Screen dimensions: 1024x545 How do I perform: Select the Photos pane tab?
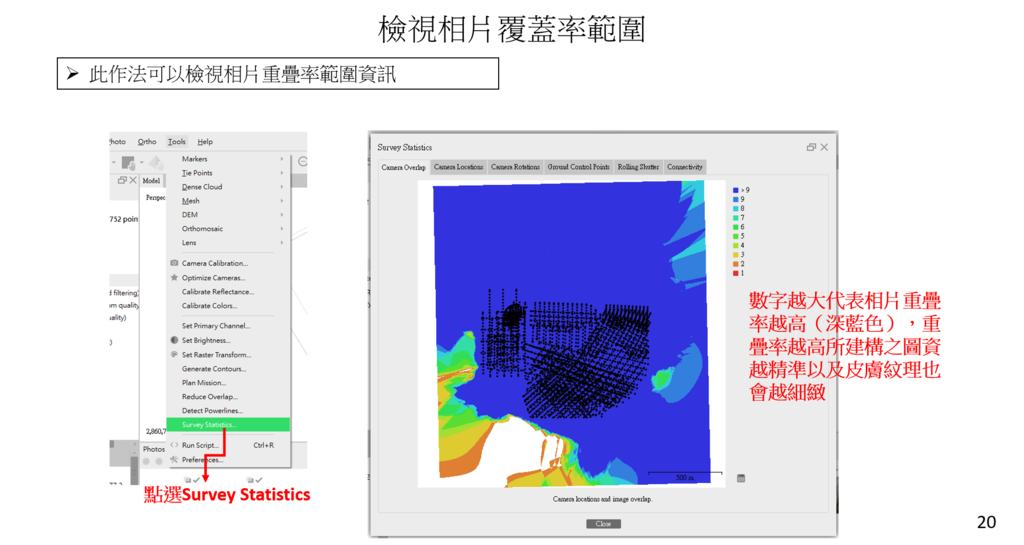coord(154,449)
